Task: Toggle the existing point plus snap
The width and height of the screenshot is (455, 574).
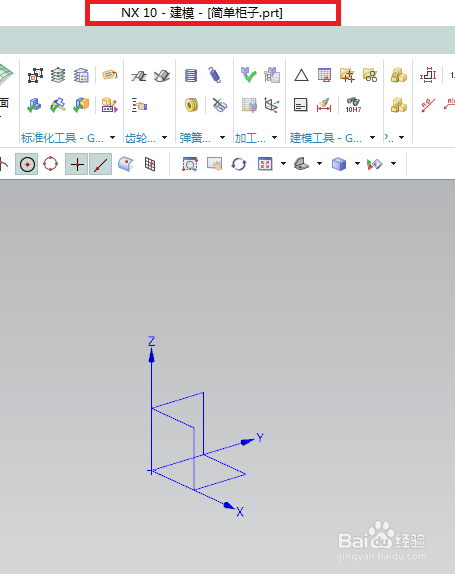Action: (x=77, y=164)
